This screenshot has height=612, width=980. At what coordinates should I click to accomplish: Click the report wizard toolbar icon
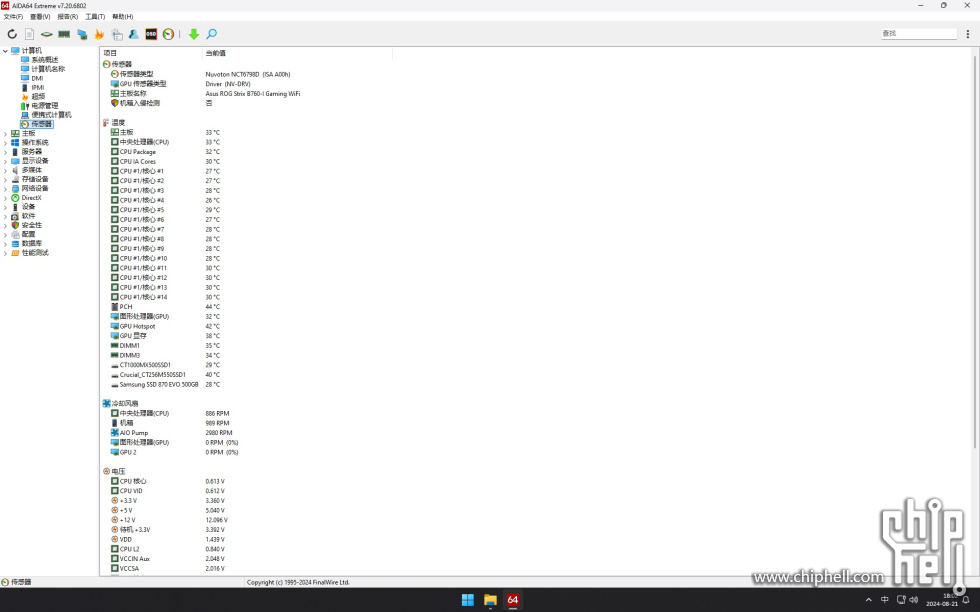coord(117,34)
